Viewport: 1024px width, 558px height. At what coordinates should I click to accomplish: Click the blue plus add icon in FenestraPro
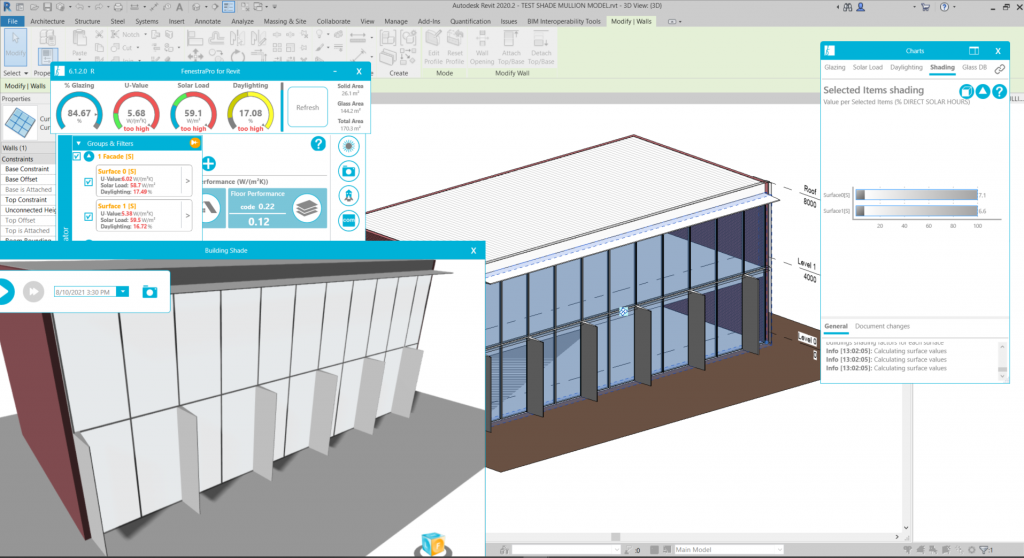208,163
